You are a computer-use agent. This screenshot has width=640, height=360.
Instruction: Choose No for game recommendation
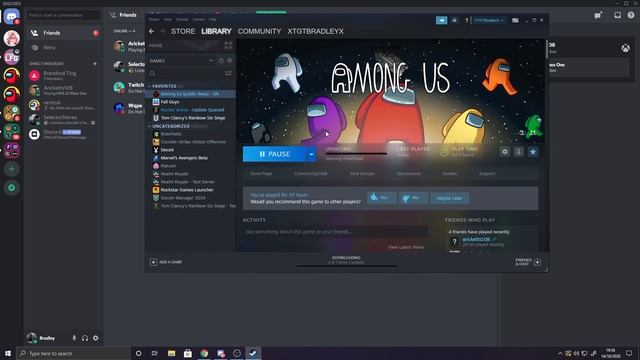pyautogui.click(x=413, y=198)
